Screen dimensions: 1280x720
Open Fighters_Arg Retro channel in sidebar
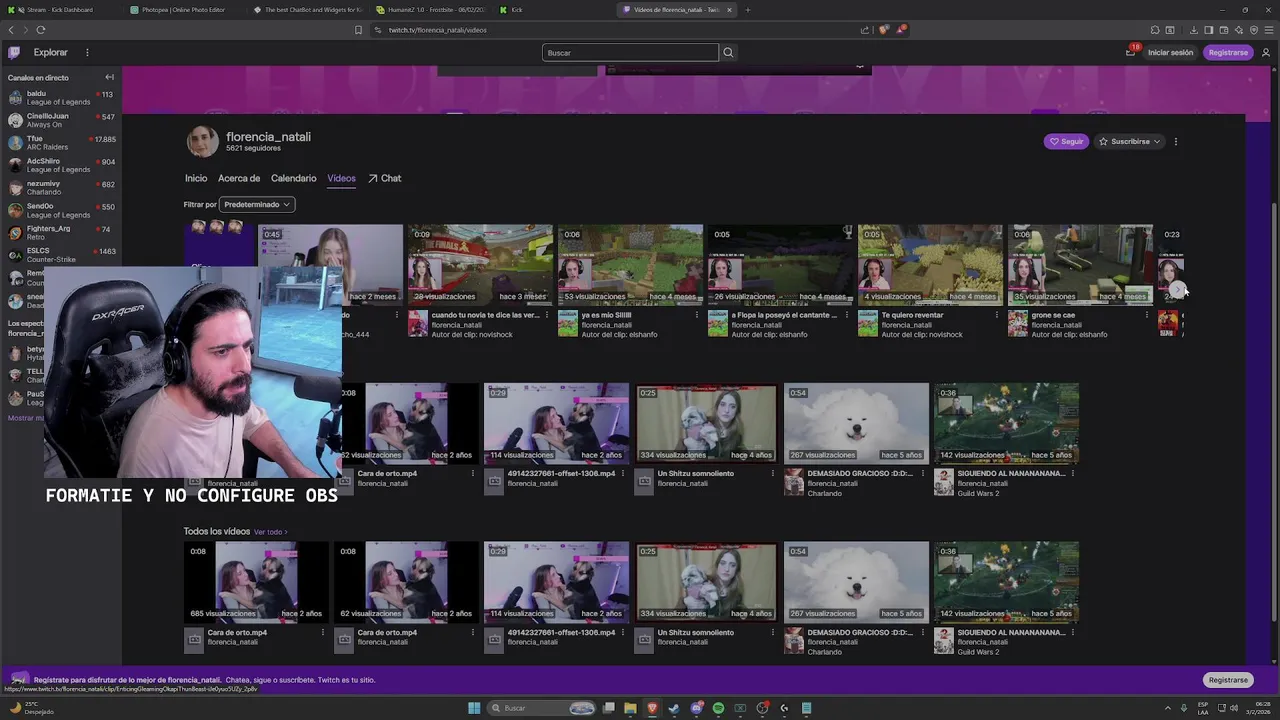pyautogui.click(x=61, y=233)
